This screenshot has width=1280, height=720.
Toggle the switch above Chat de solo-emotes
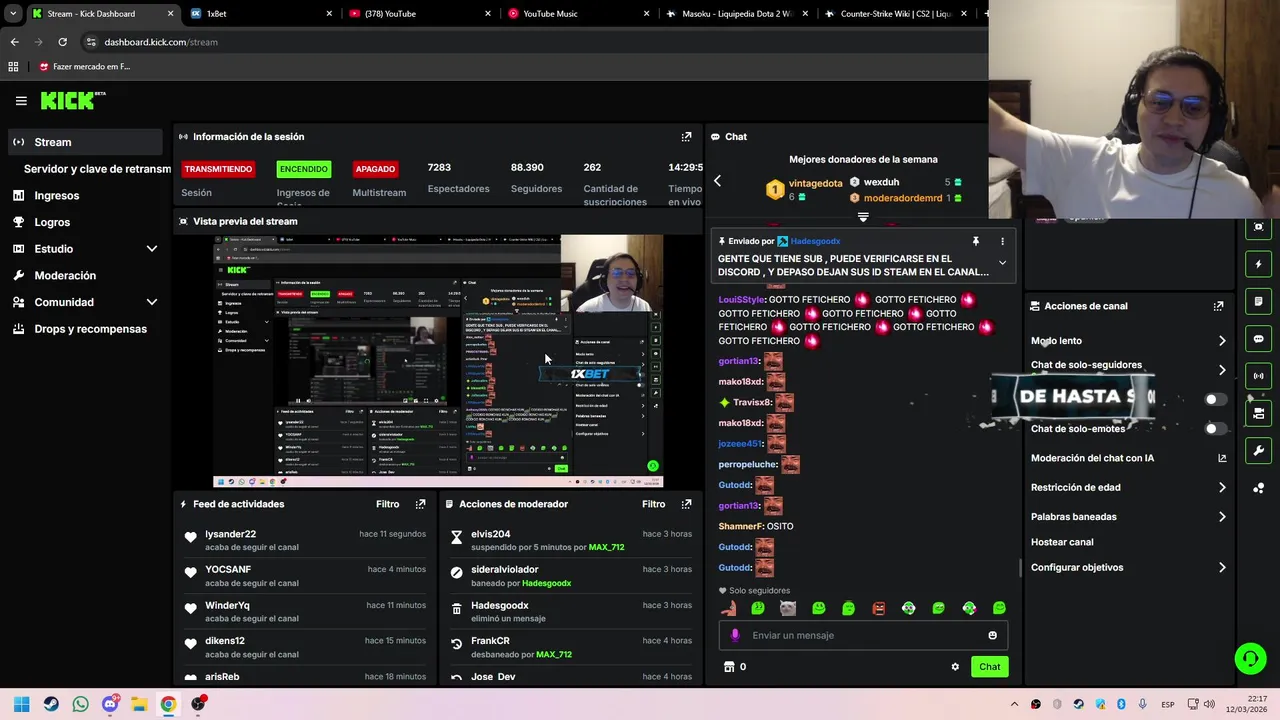pos(1215,399)
